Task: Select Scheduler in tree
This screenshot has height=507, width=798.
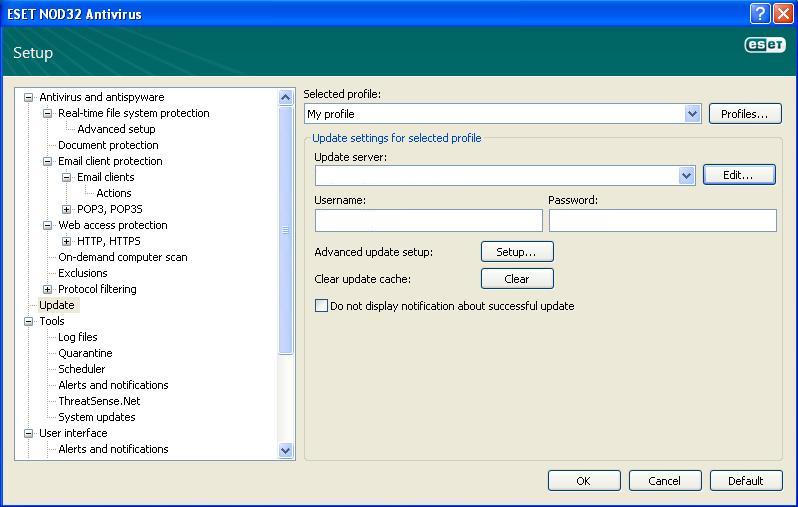Action: click(82, 369)
